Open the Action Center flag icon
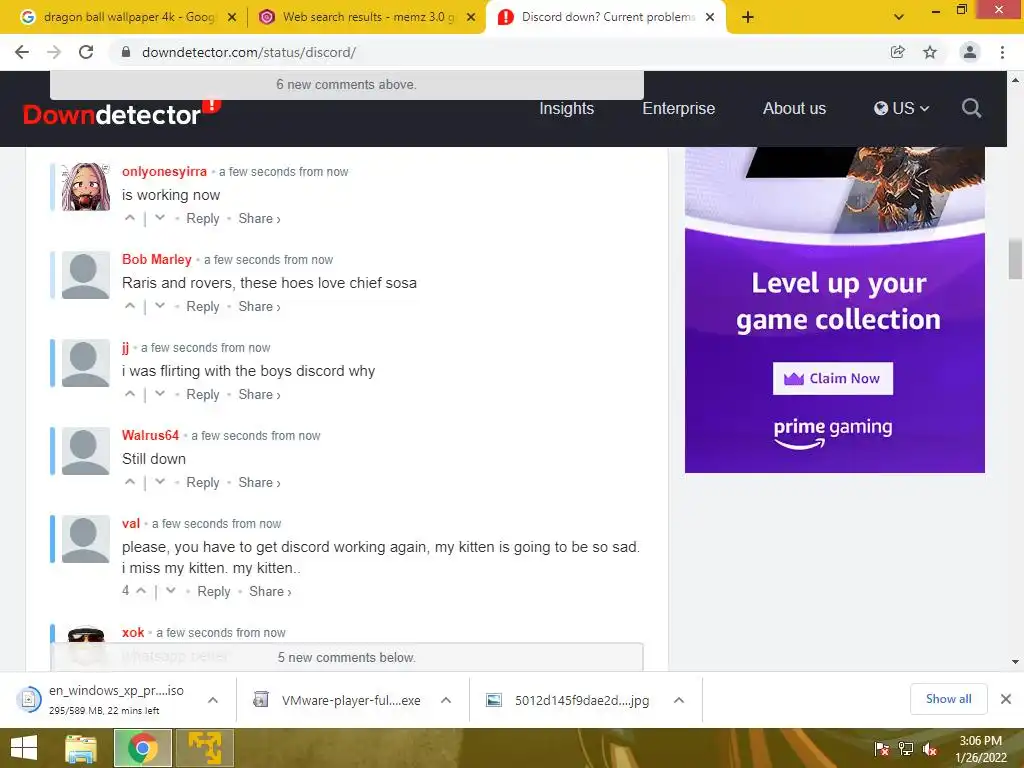Screen dimensions: 1024x768 click(x=881, y=749)
